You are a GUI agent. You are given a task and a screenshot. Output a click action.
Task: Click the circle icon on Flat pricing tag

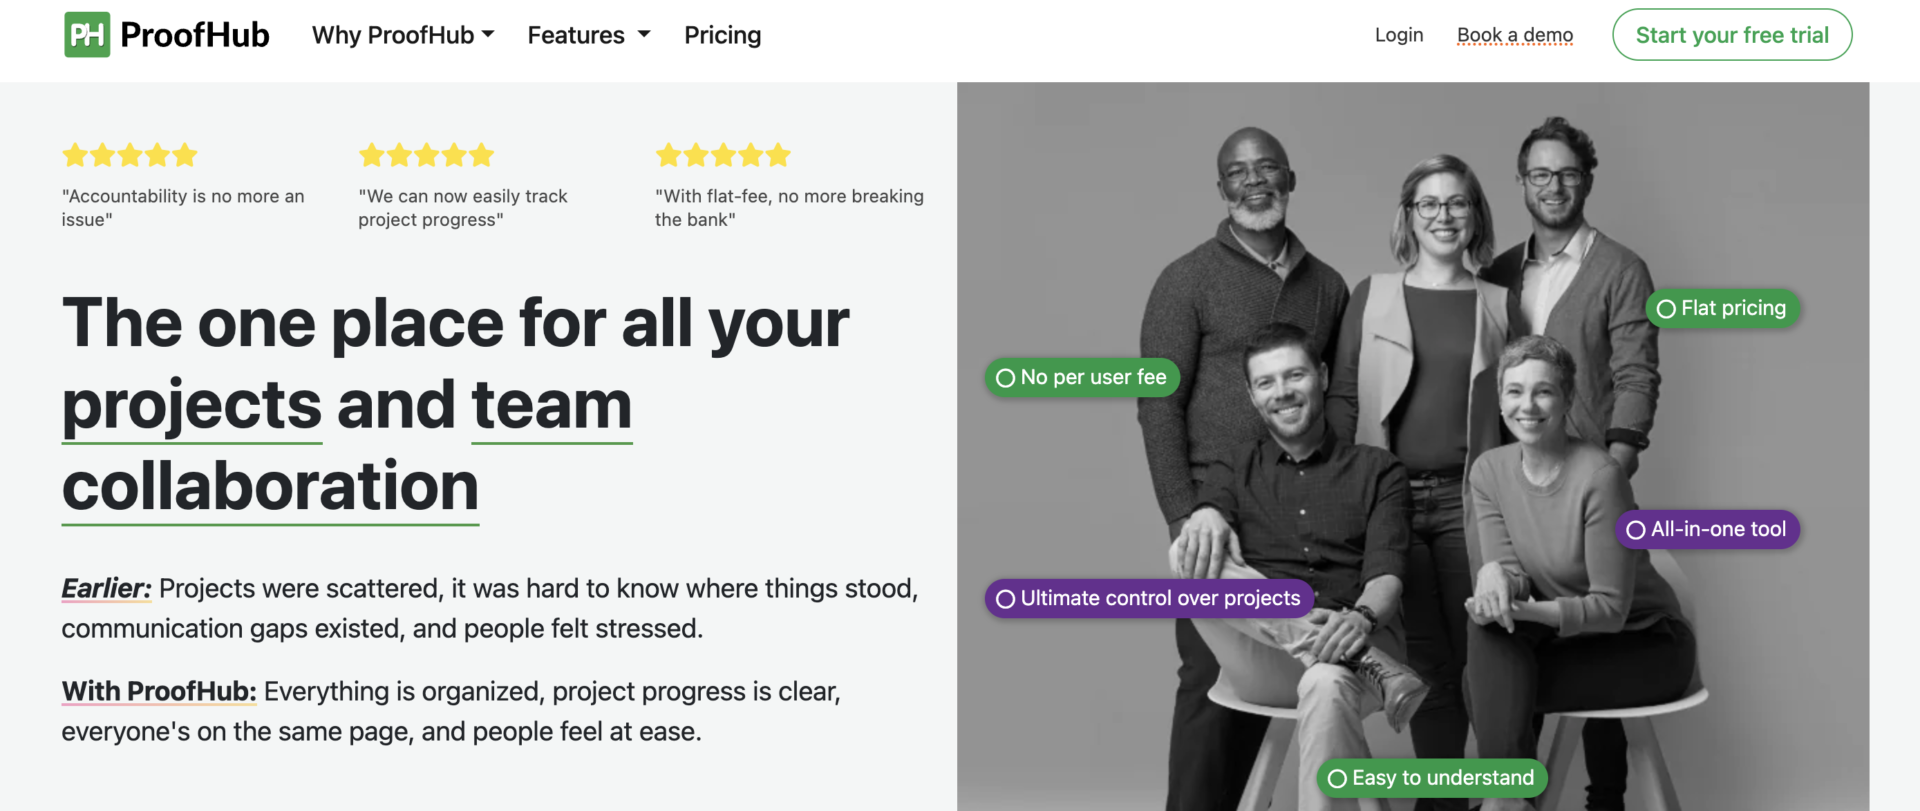click(1666, 309)
